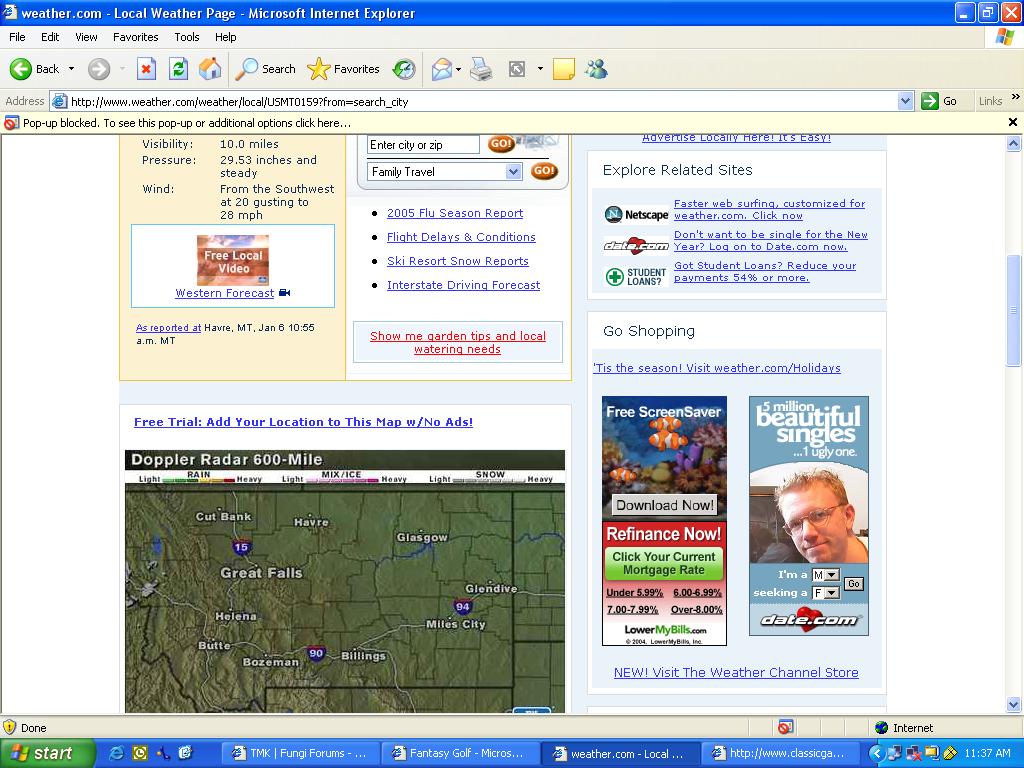Click Show me garden tips link
The image size is (1024, 768).
[x=457, y=342]
